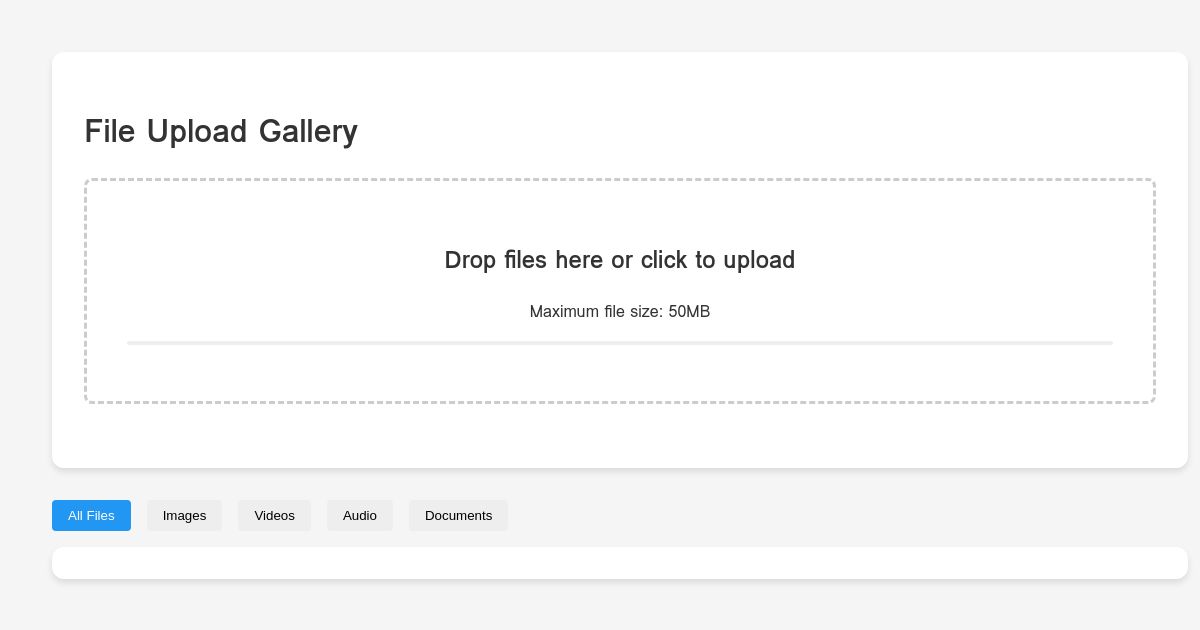
Task: Pick the Documents filter chip
Action: [x=458, y=515]
